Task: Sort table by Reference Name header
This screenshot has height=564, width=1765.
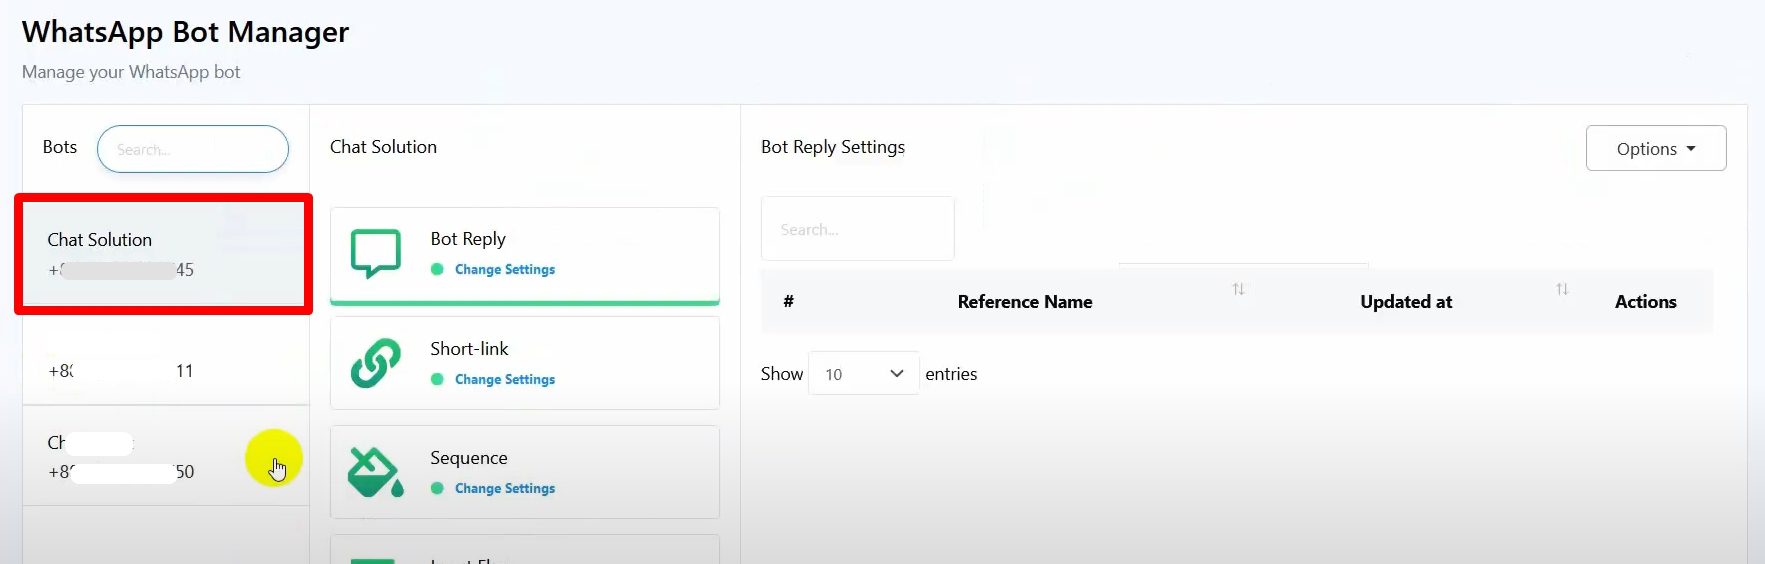Action: [1024, 302]
